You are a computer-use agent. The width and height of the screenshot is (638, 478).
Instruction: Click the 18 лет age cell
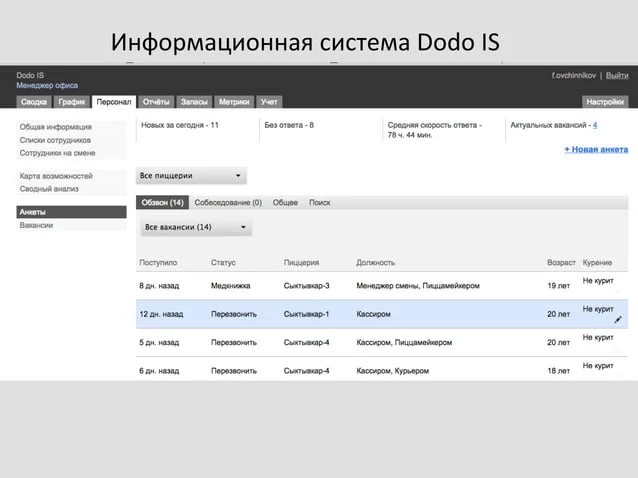click(x=559, y=371)
